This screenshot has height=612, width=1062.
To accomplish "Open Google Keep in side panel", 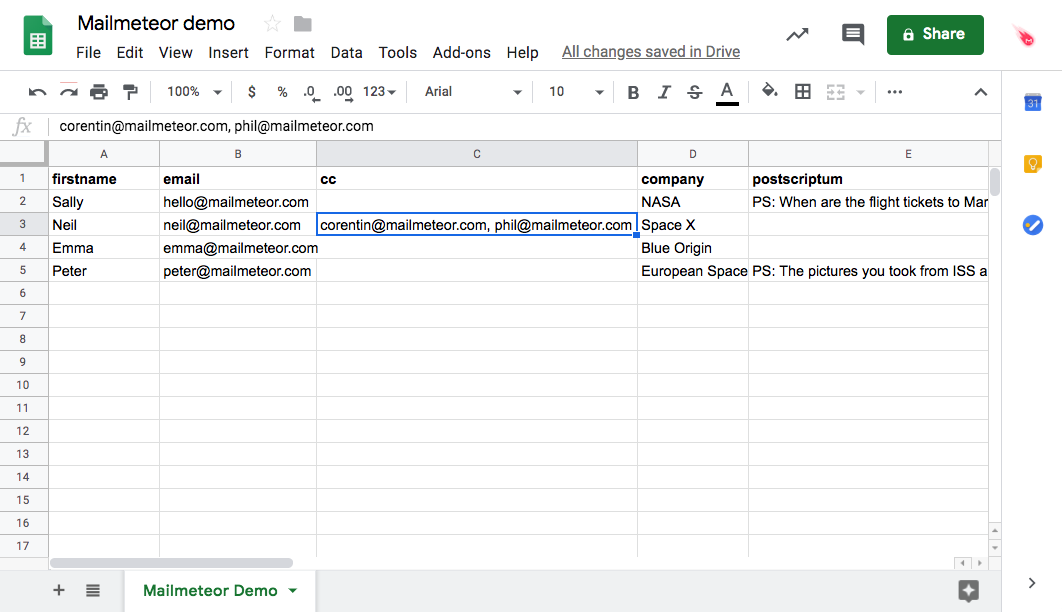I will click(x=1033, y=164).
